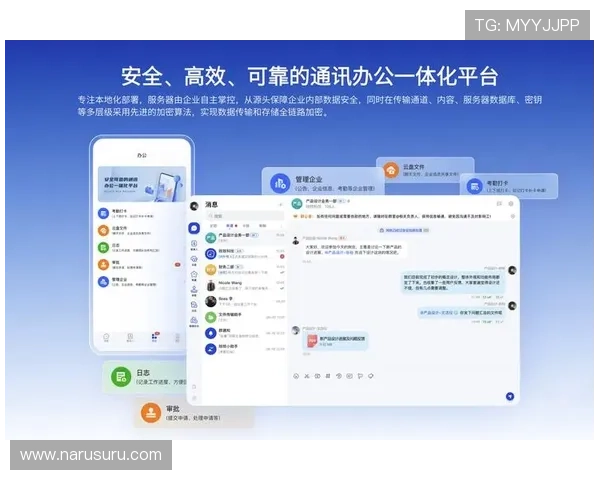This screenshot has height=480, width=600.
Task: Click the scissors screenshot icon in the input toolbar
Action: pyautogui.click(x=307, y=376)
